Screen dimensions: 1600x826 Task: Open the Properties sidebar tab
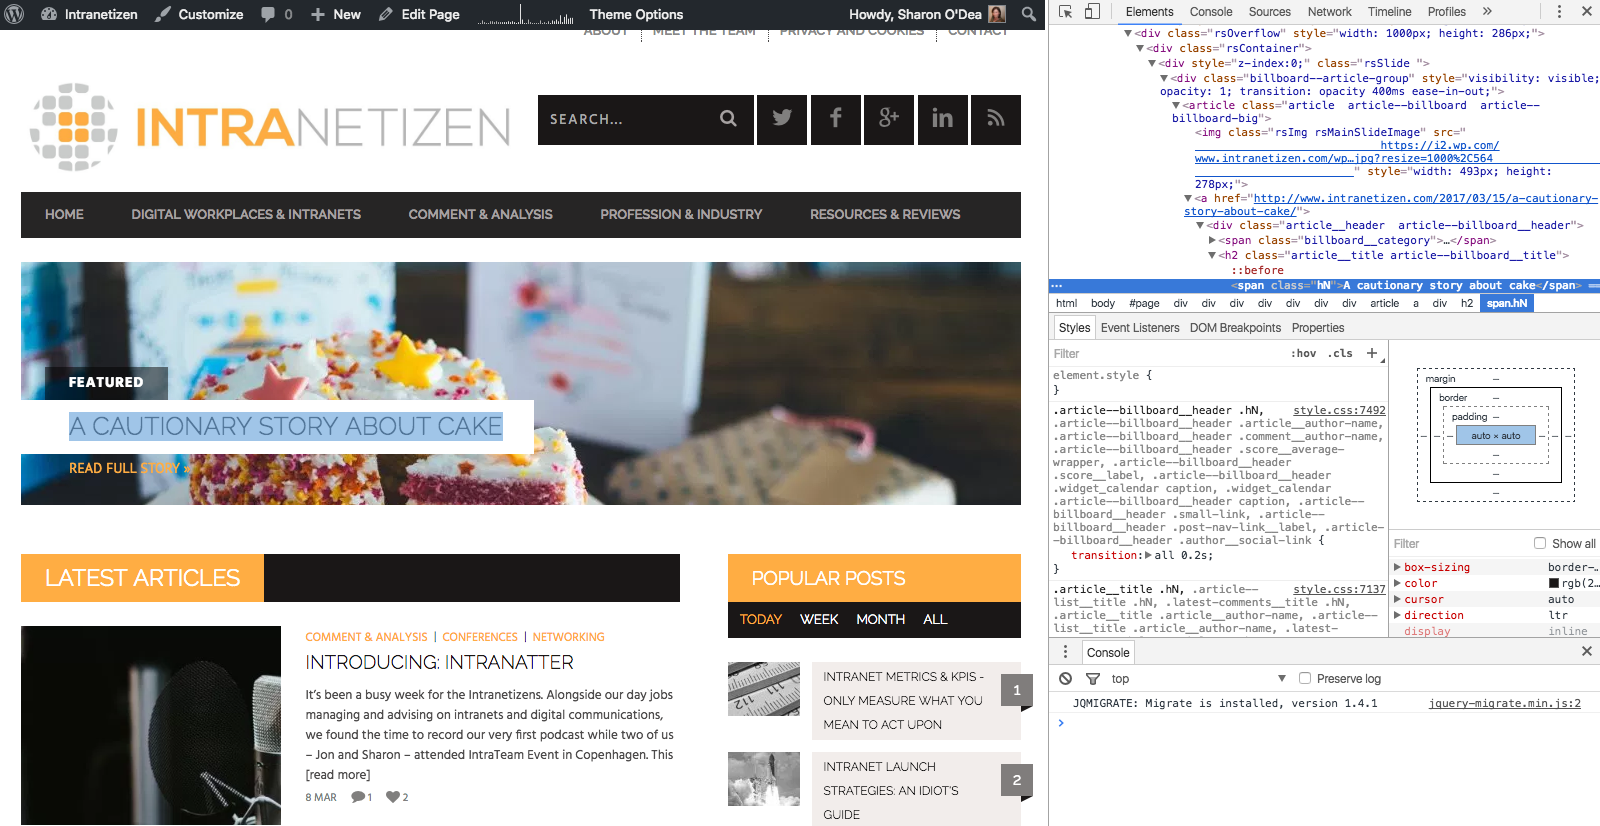pos(1318,328)
